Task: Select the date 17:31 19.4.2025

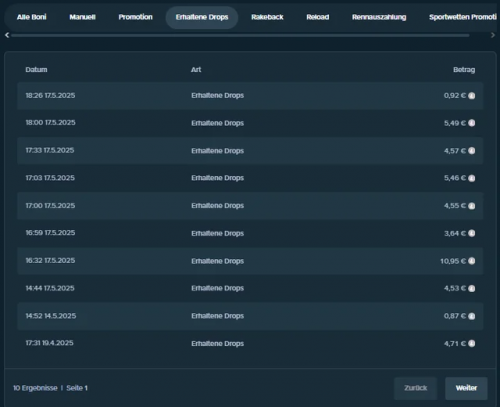Action: 49,343
